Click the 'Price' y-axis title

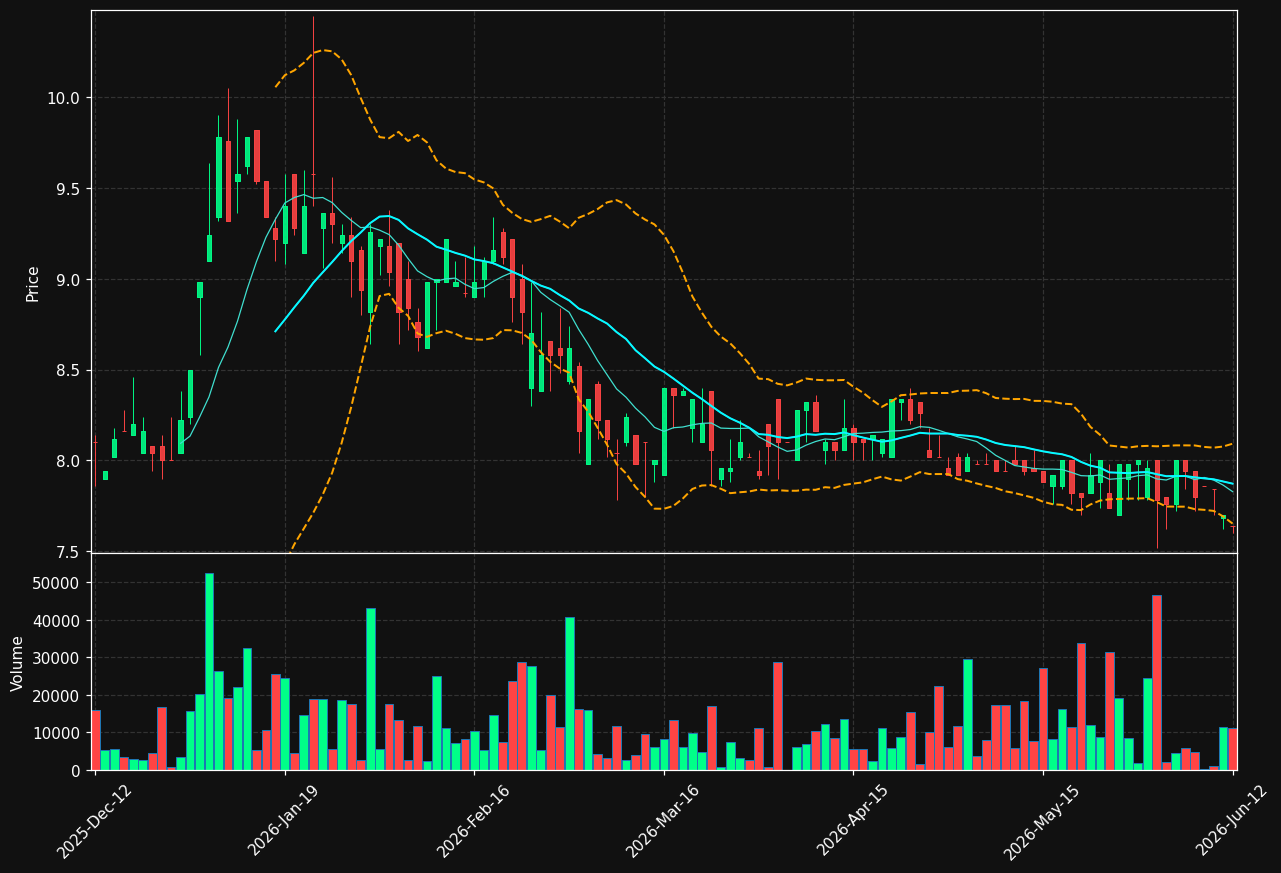pyautogui.click(x=33, y=283)
